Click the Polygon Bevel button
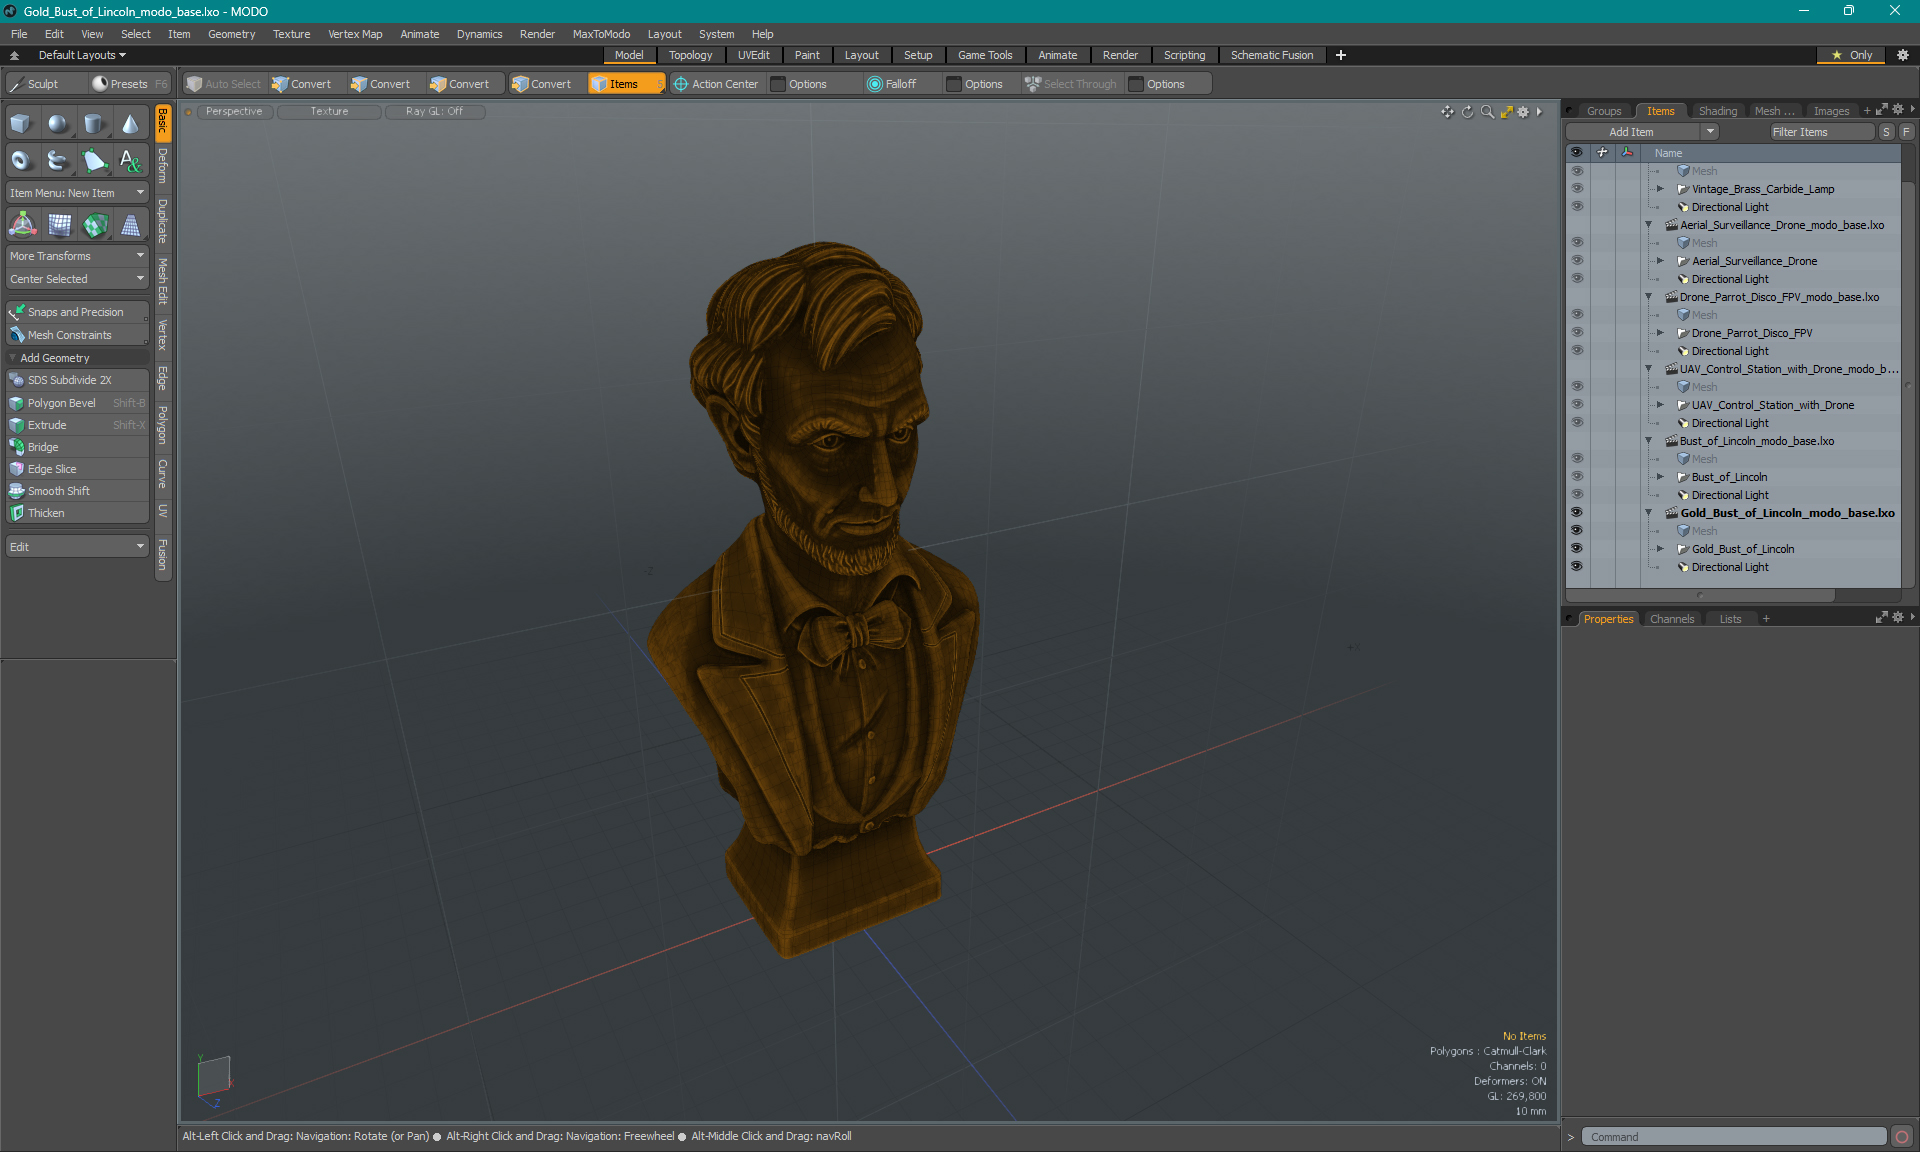Image resolution: width=1920 pixels, height=1152 pixels. [77, 403]
